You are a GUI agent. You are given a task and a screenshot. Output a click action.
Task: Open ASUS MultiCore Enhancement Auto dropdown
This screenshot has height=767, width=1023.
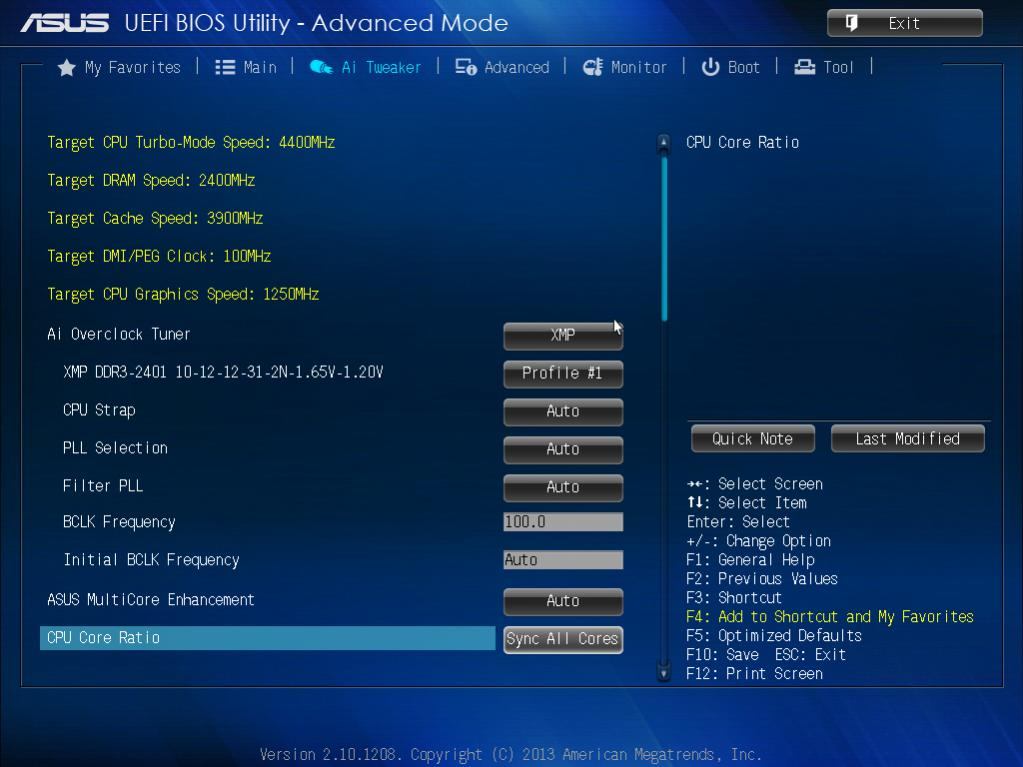coord(563,601)
